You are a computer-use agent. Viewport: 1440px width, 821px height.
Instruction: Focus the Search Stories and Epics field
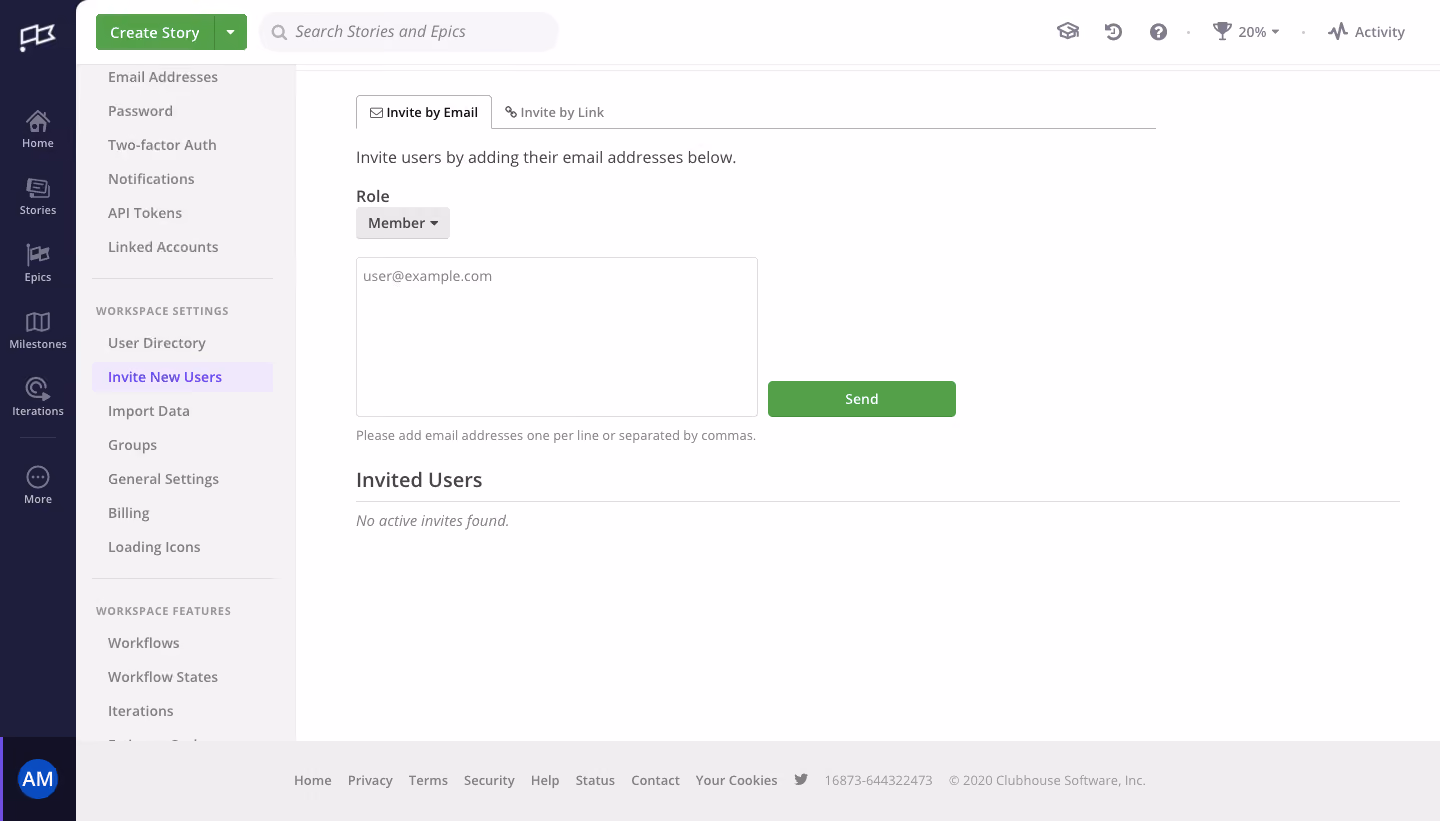[409, 32]
